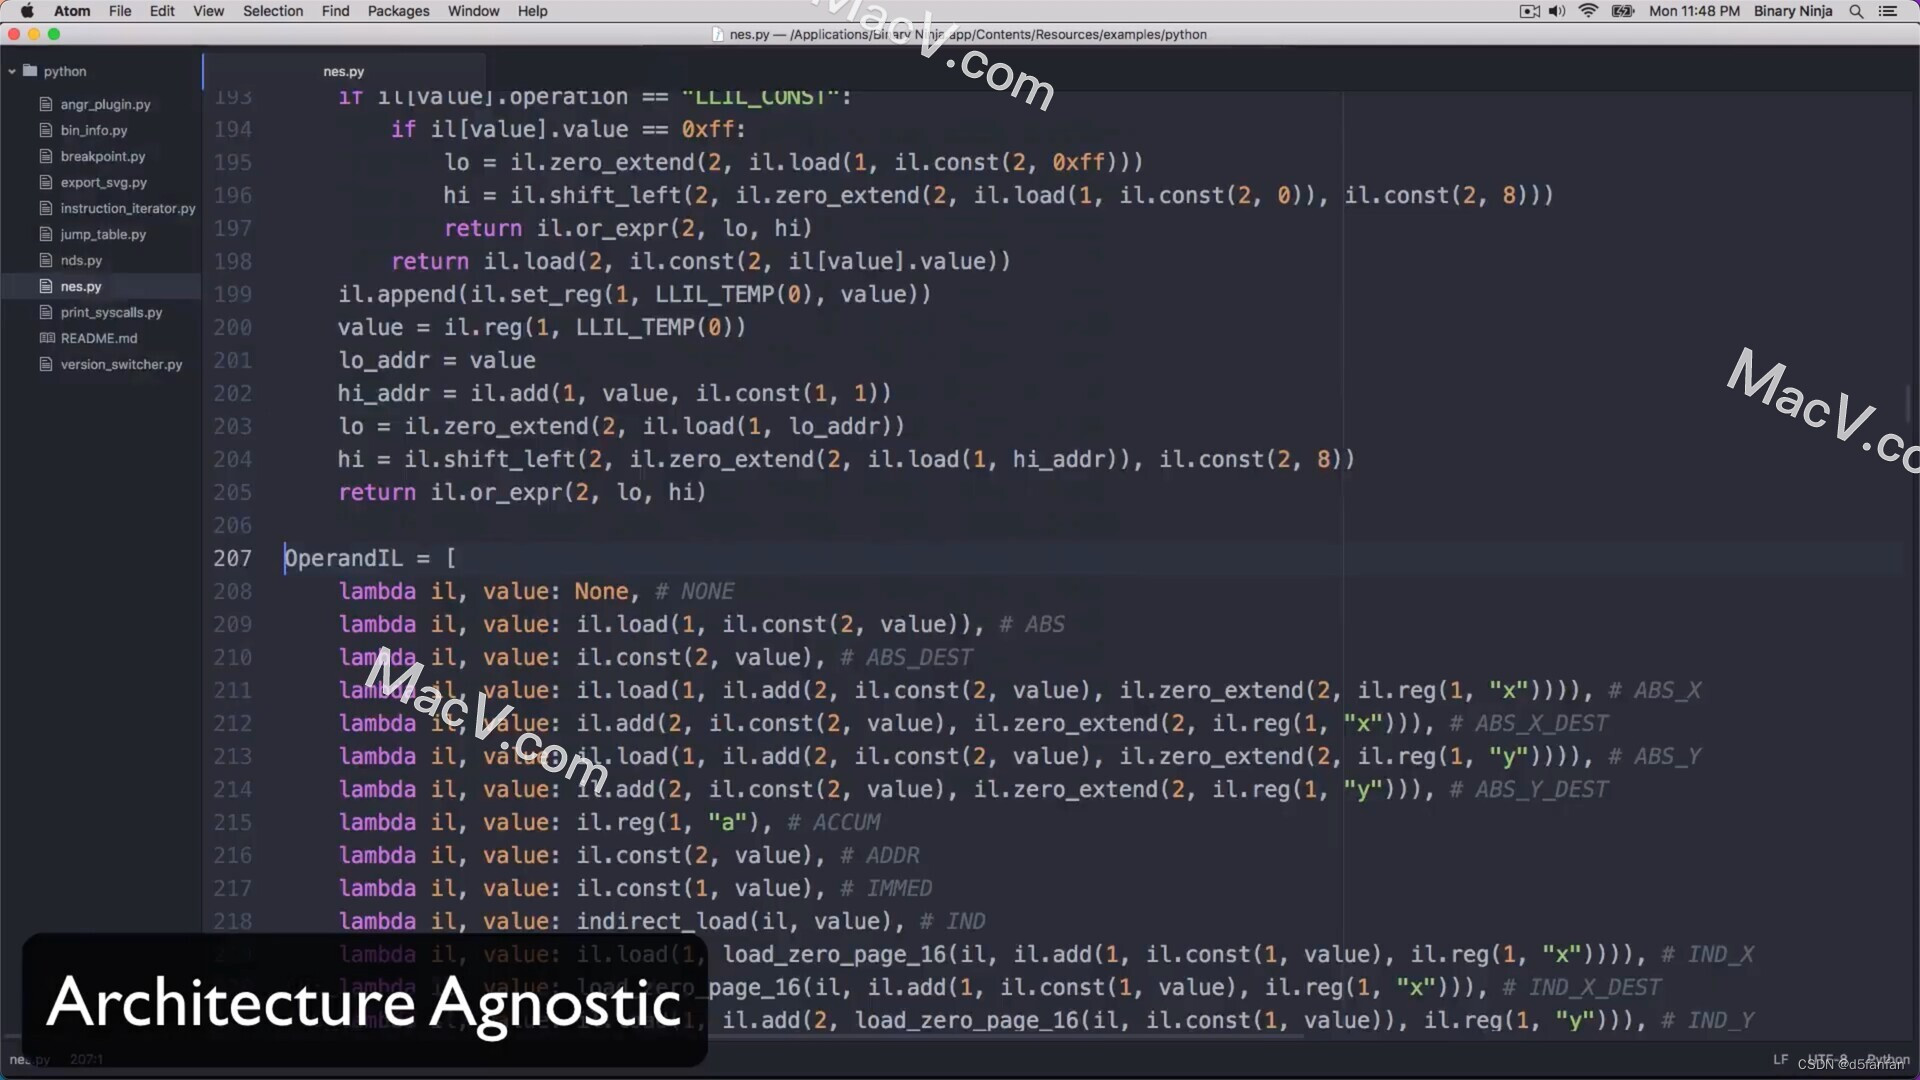The height and width of the screenshot is (1080, 1920).
Task: Collapse the python project folder
Action: pos(12,71)
